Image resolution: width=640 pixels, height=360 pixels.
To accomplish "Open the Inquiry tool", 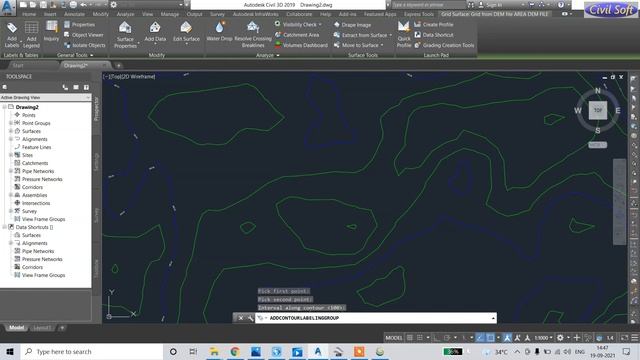I will 51,31.
